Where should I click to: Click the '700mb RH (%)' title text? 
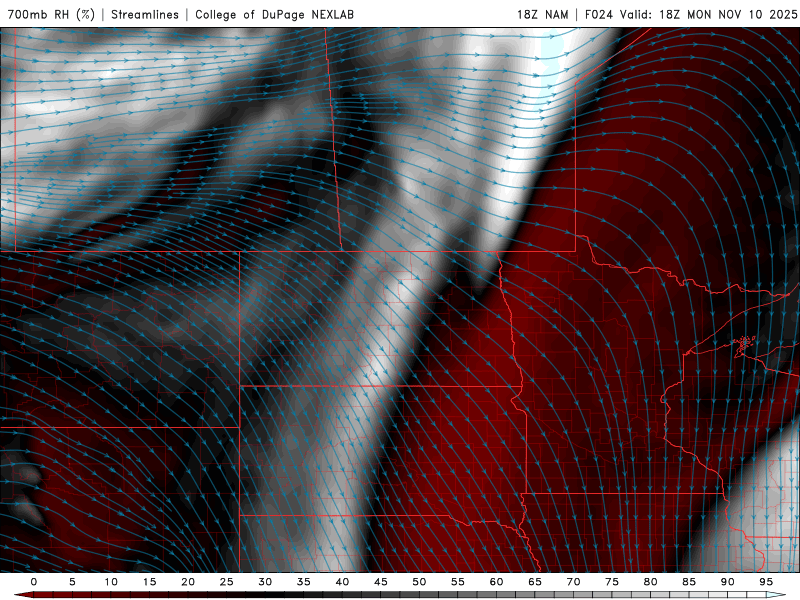pyautogui.click(x=52, y=14)
